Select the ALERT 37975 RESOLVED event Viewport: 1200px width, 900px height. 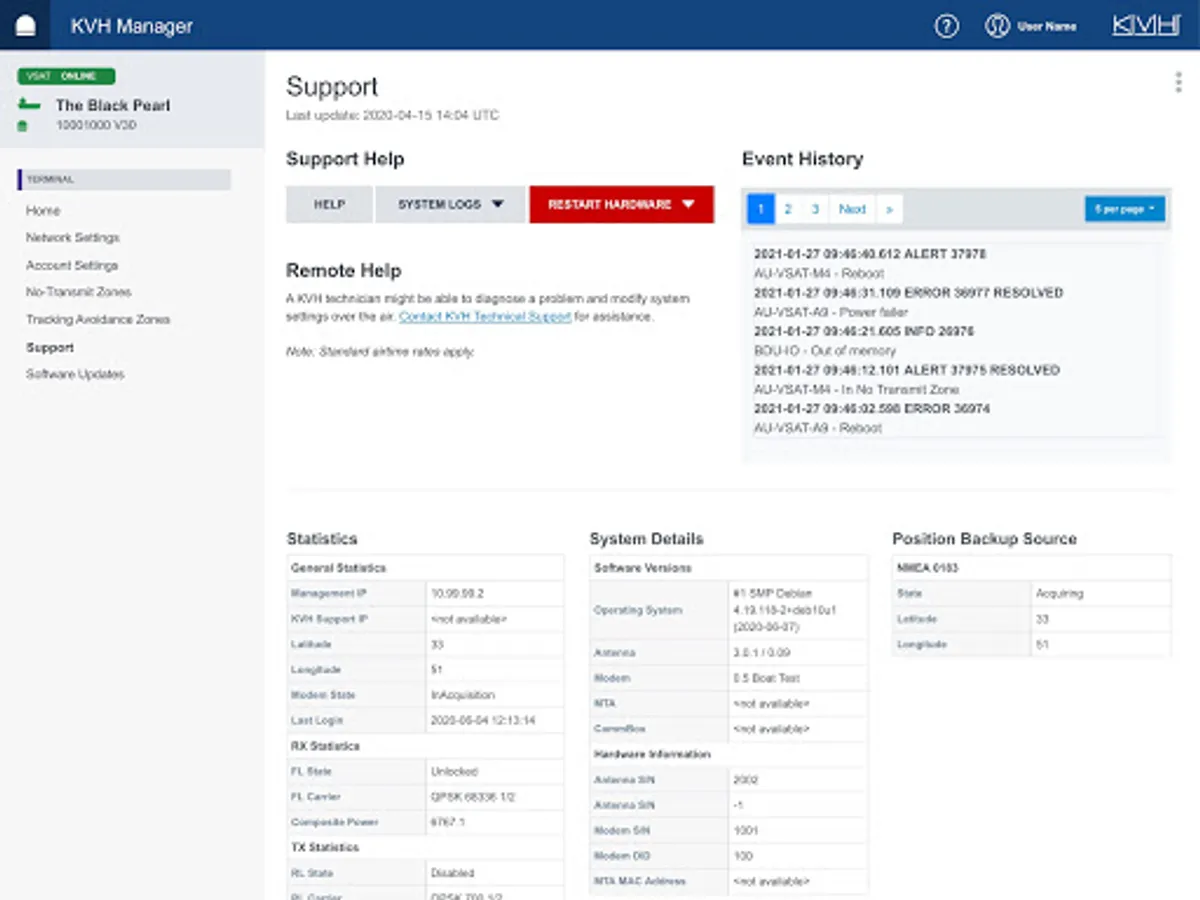(907, 370)
